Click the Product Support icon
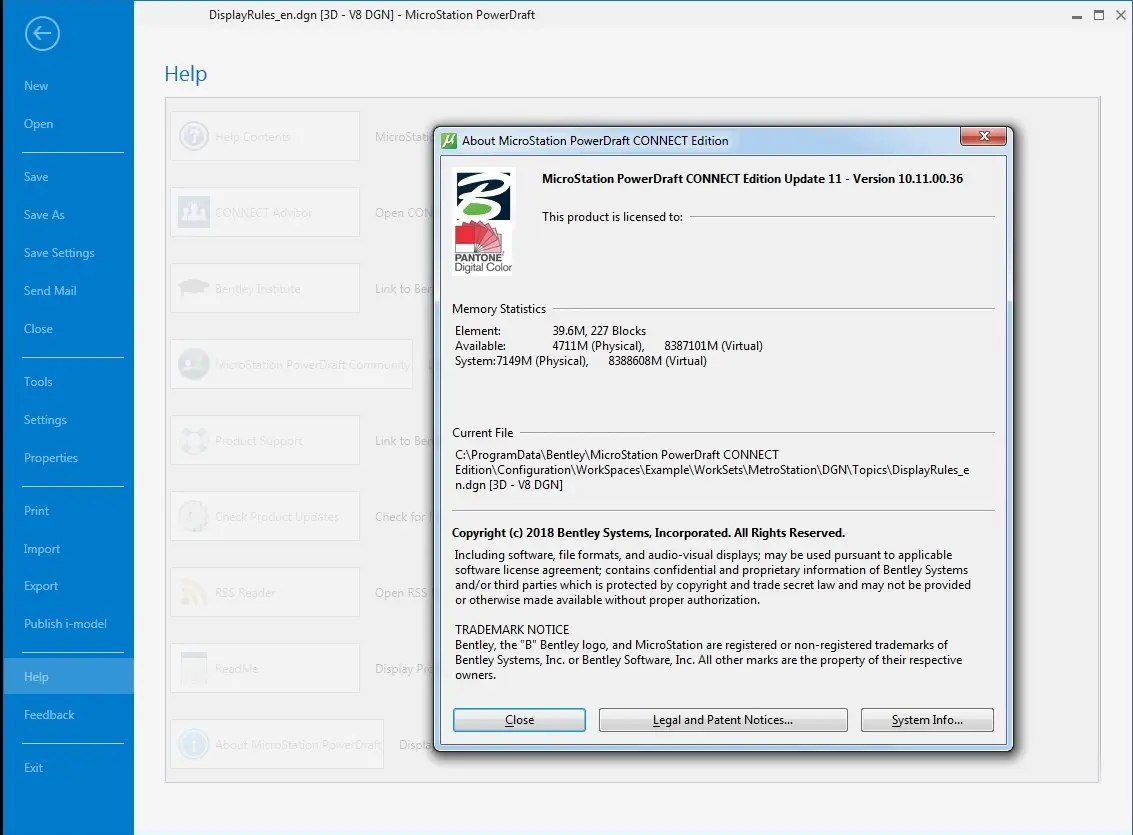 194,441
